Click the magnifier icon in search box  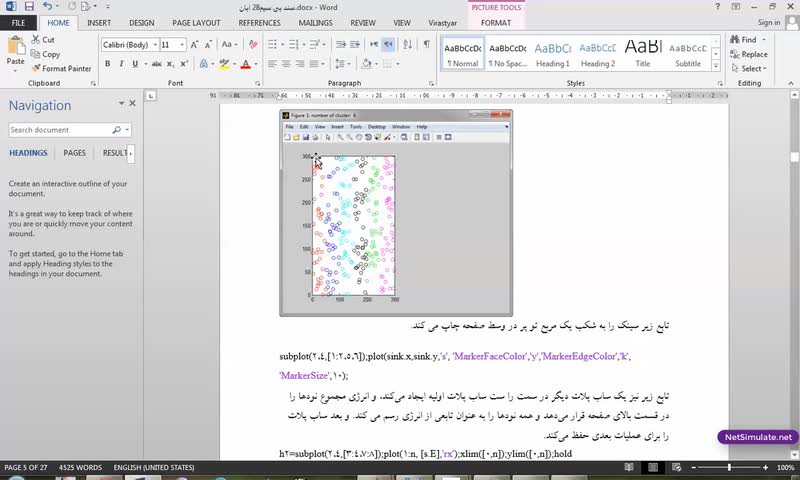[x=117, y=130]
